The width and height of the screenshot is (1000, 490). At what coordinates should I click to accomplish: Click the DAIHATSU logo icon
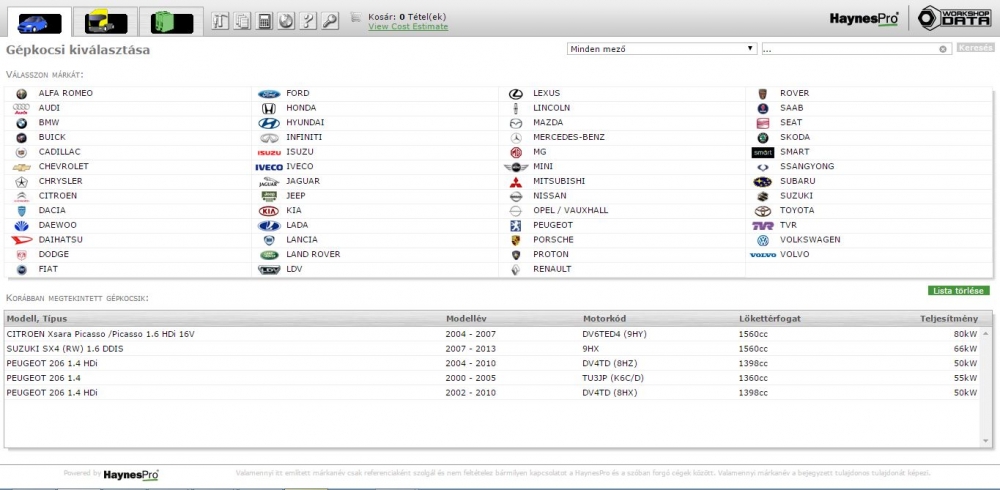[x=22, y=241]
